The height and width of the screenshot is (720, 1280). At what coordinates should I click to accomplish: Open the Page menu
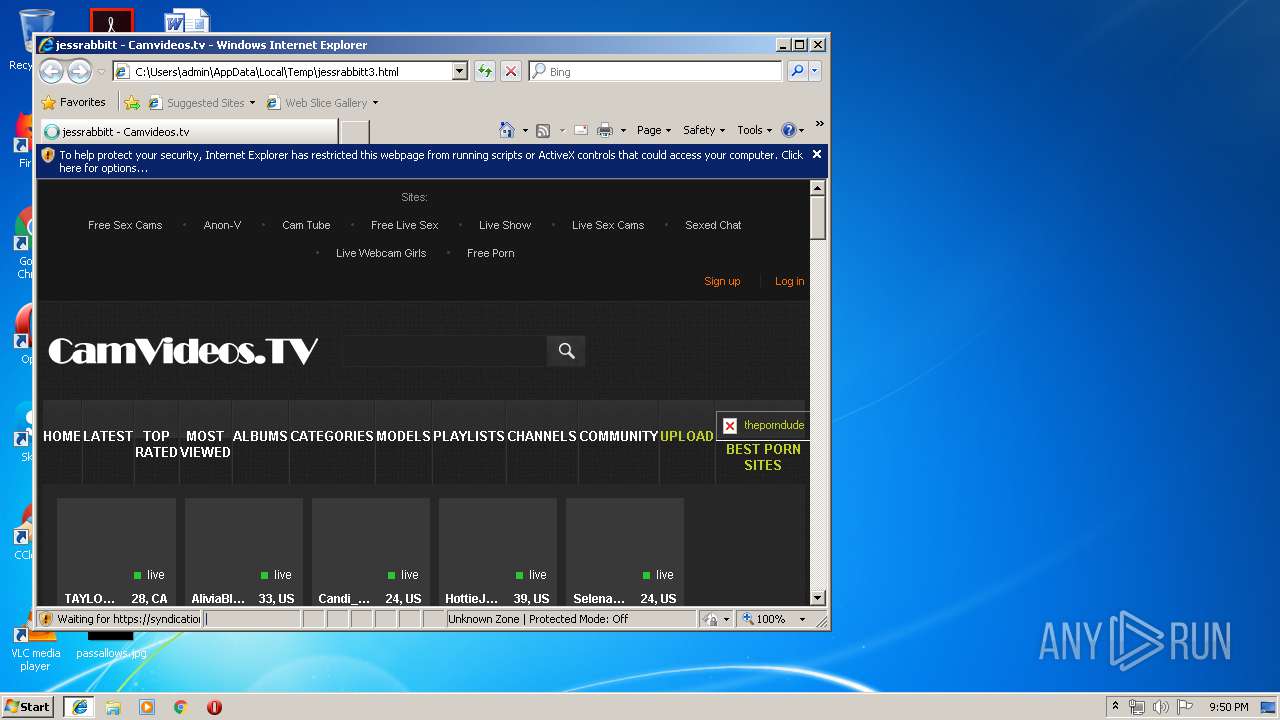click(x=654, y=130)
